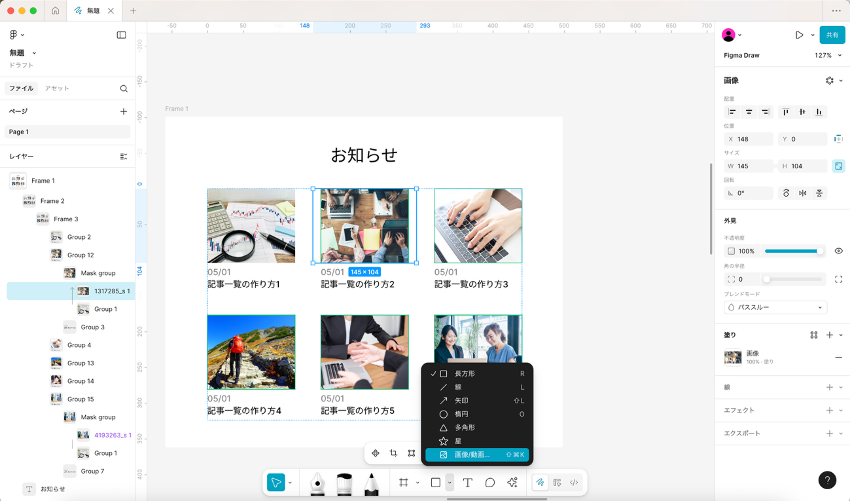Rotate selection 90 degrees
Screen dimensions: 850x502
click(x=786, y=193)
